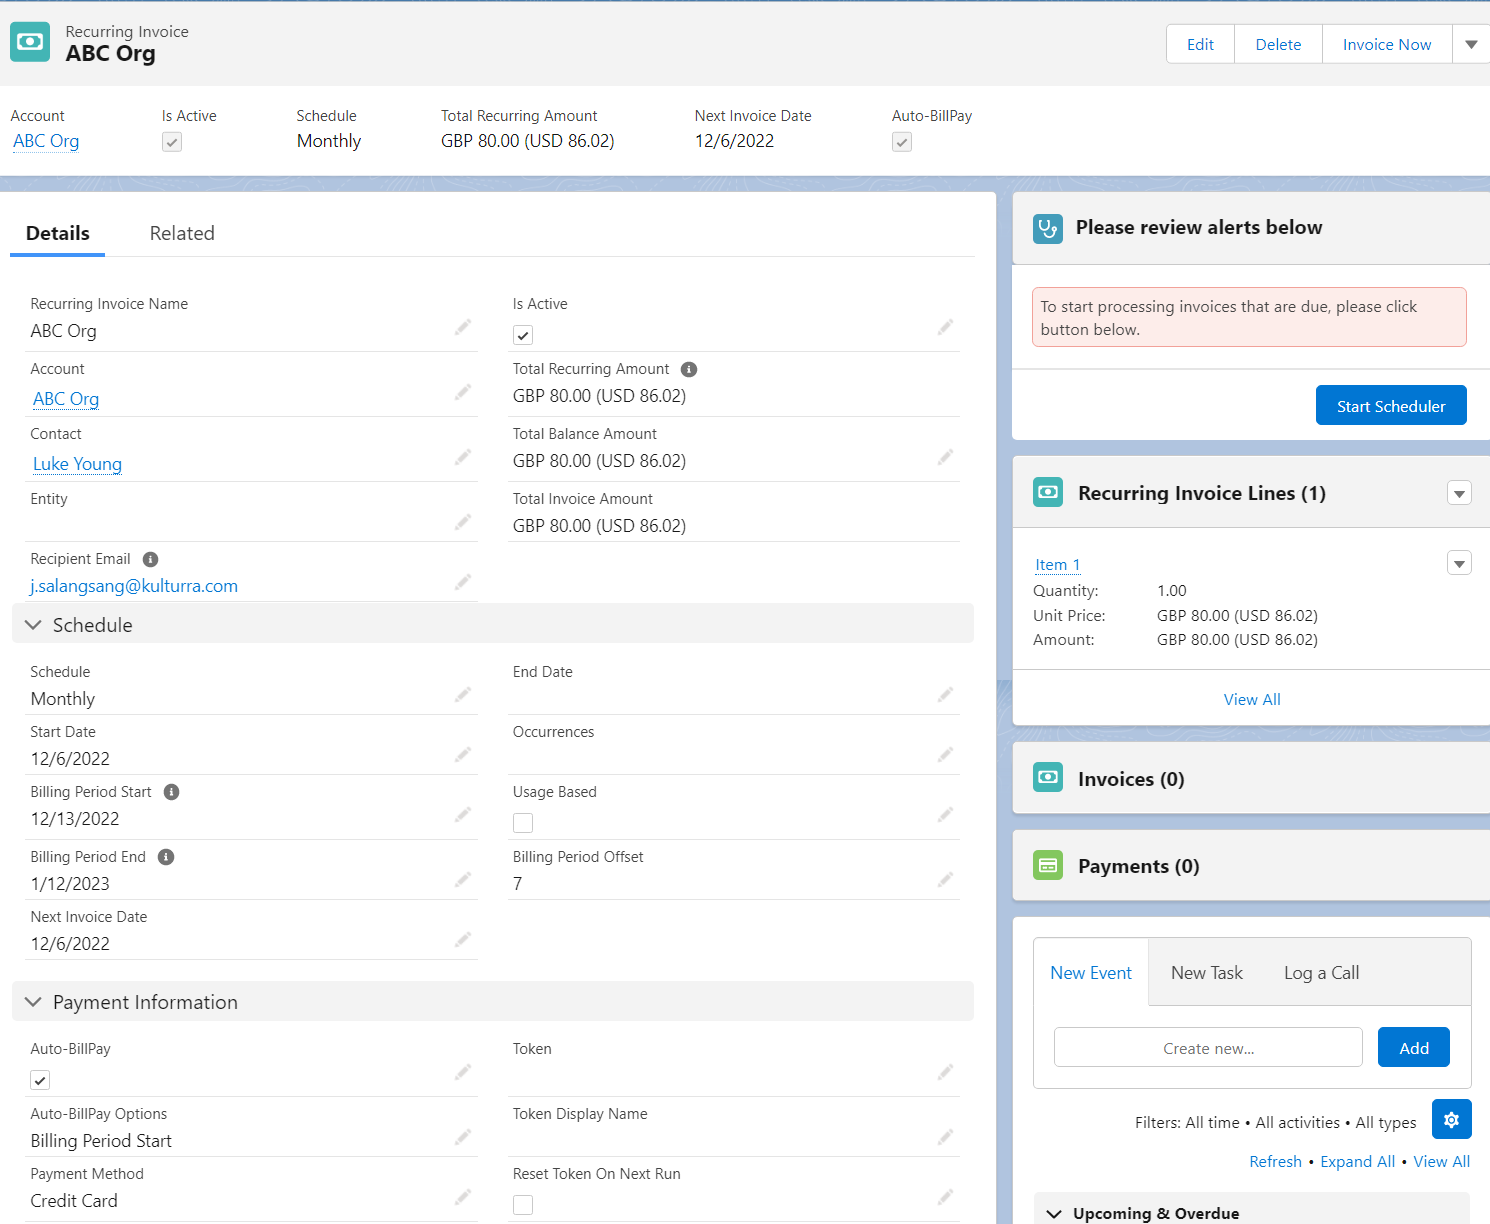Click the edit pencil next to Contact
Image resolution: width=1490 pixels, height=1224 pixels.
coord(462,457)
